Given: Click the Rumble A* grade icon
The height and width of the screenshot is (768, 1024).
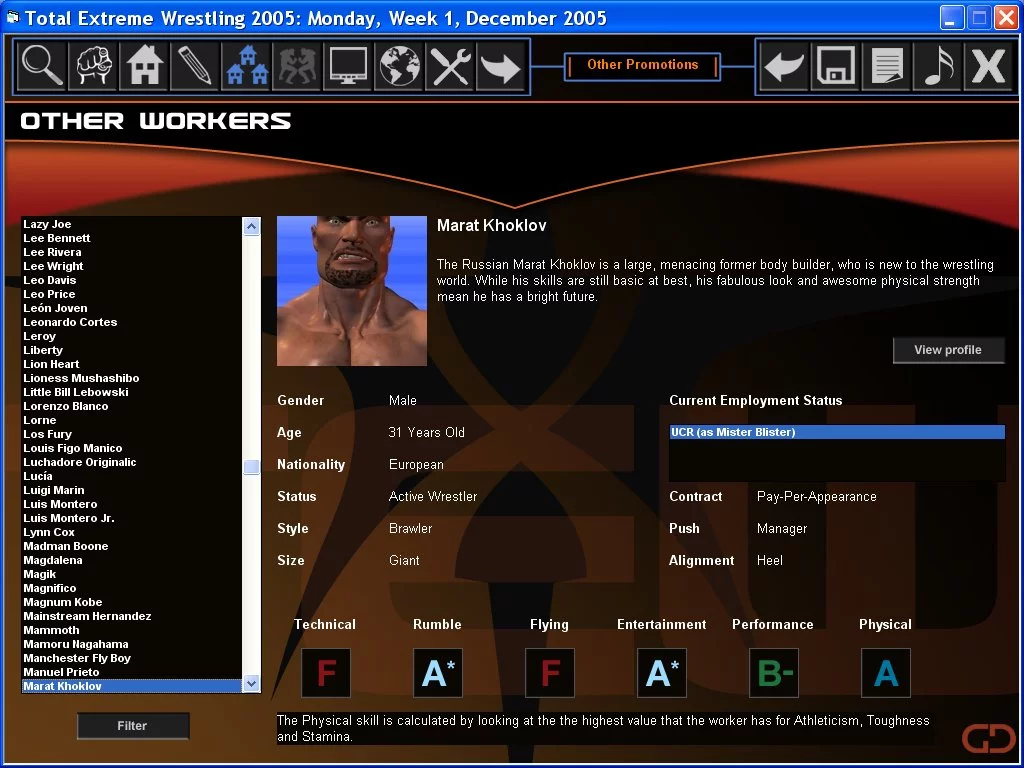Looking at the screenshot, I should pos(438,673).
